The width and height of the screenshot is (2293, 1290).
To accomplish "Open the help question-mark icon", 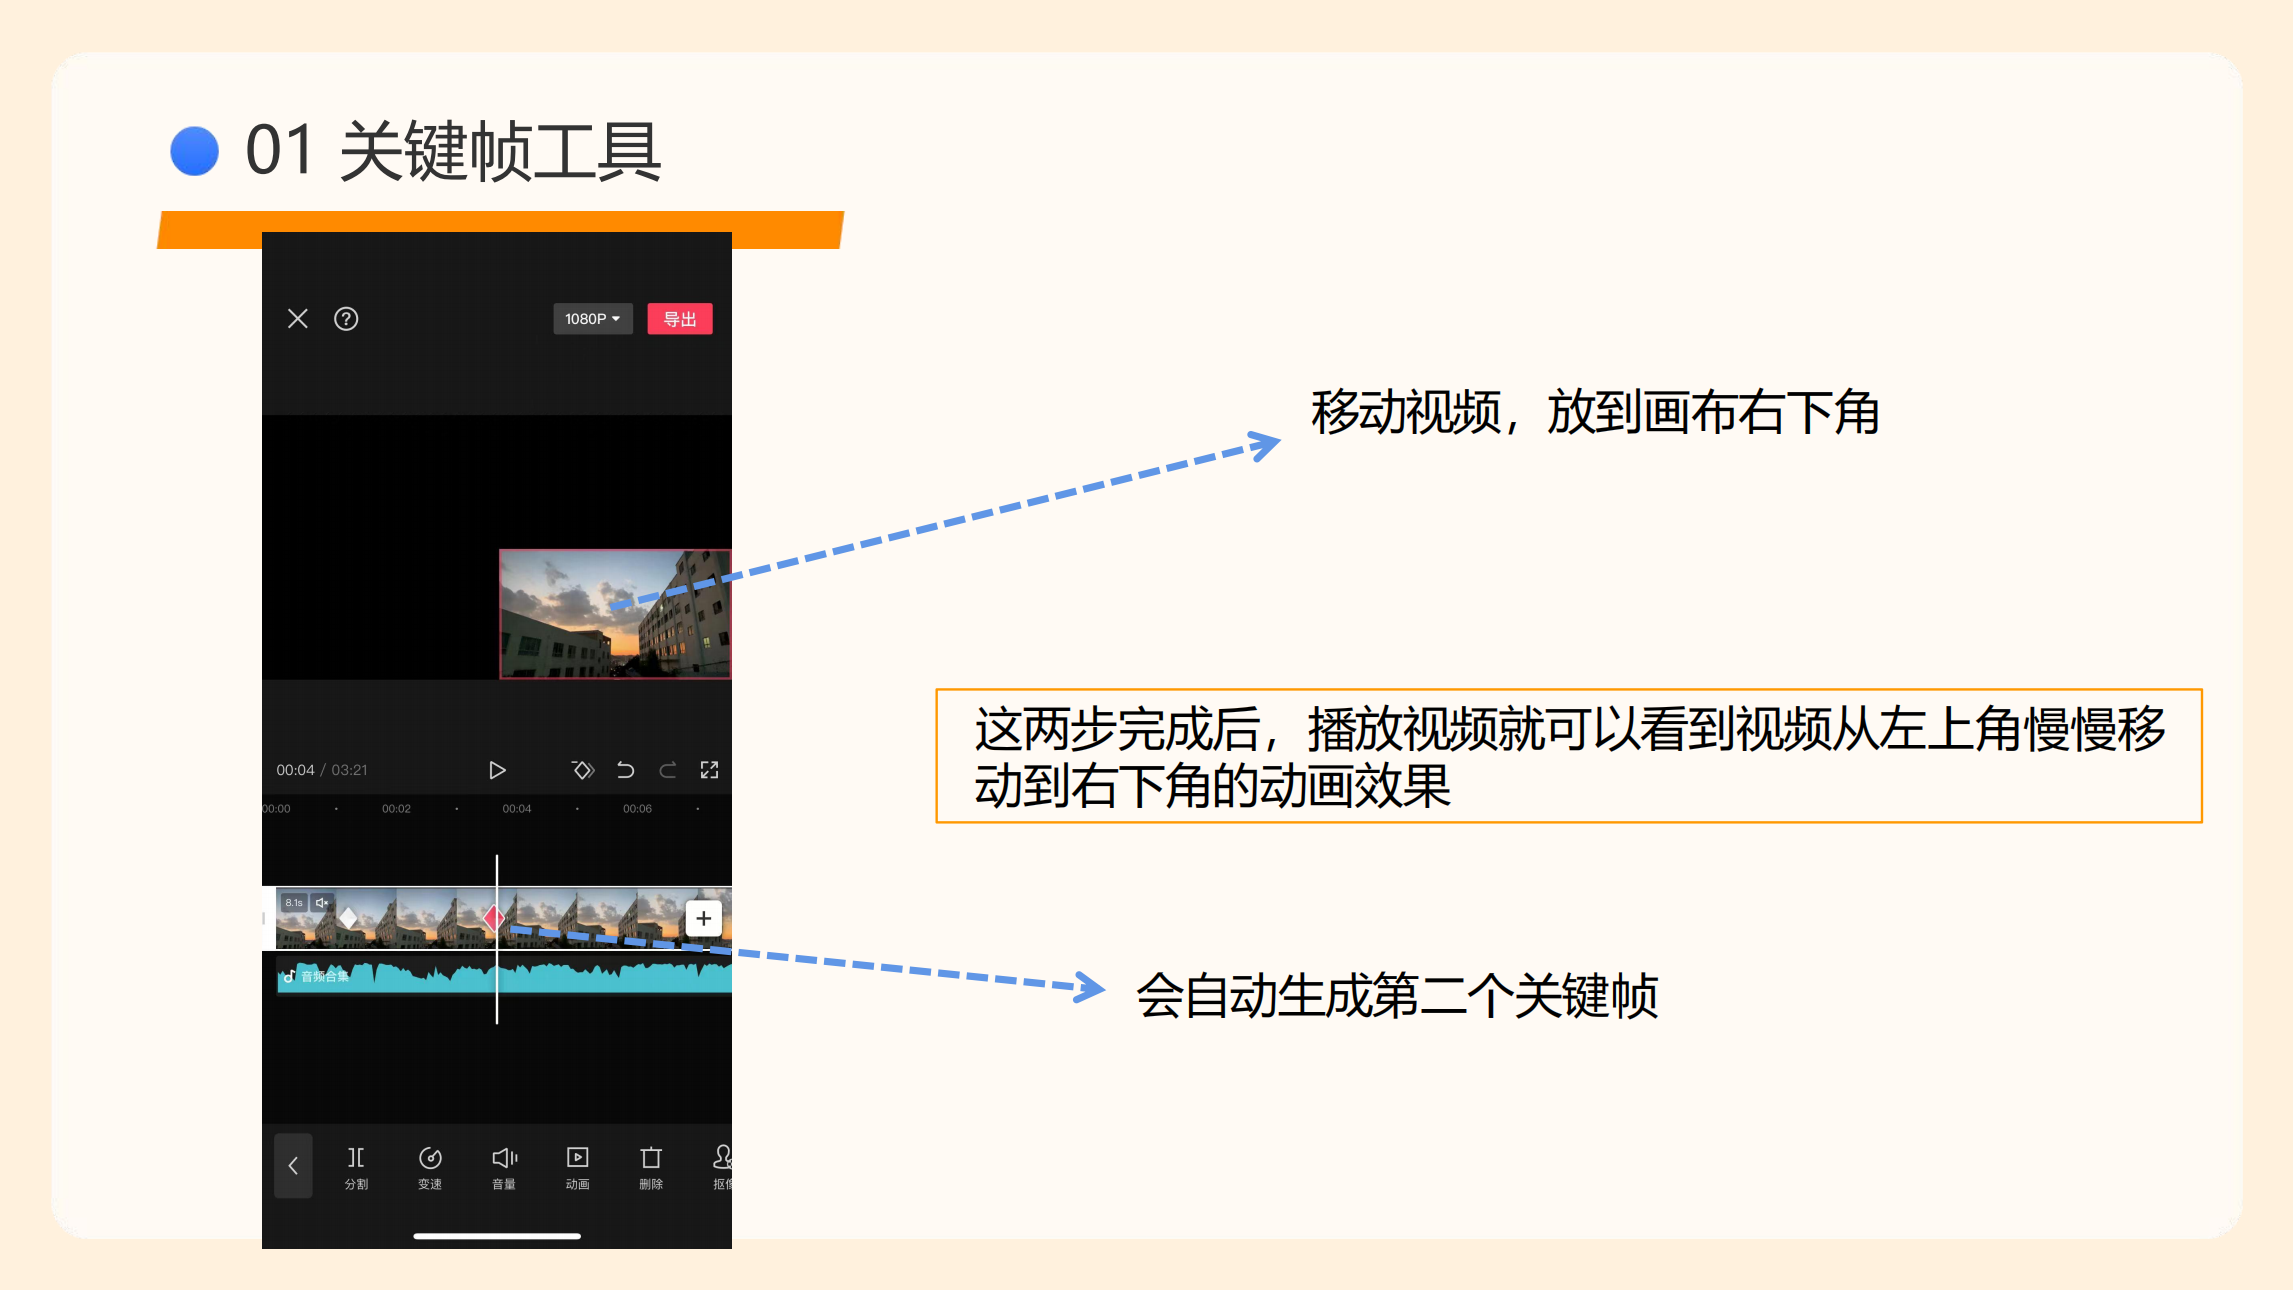I will (x=346, y=319).
